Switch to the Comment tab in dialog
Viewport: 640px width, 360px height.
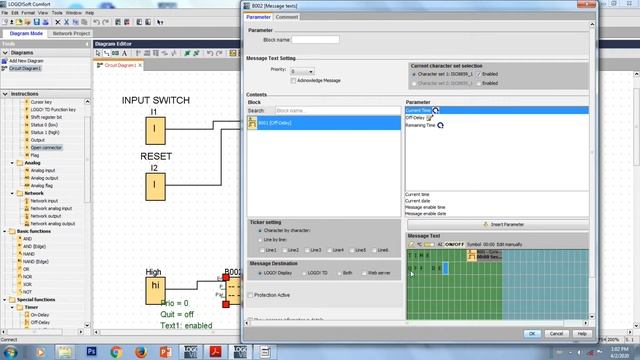pos(287,17)
